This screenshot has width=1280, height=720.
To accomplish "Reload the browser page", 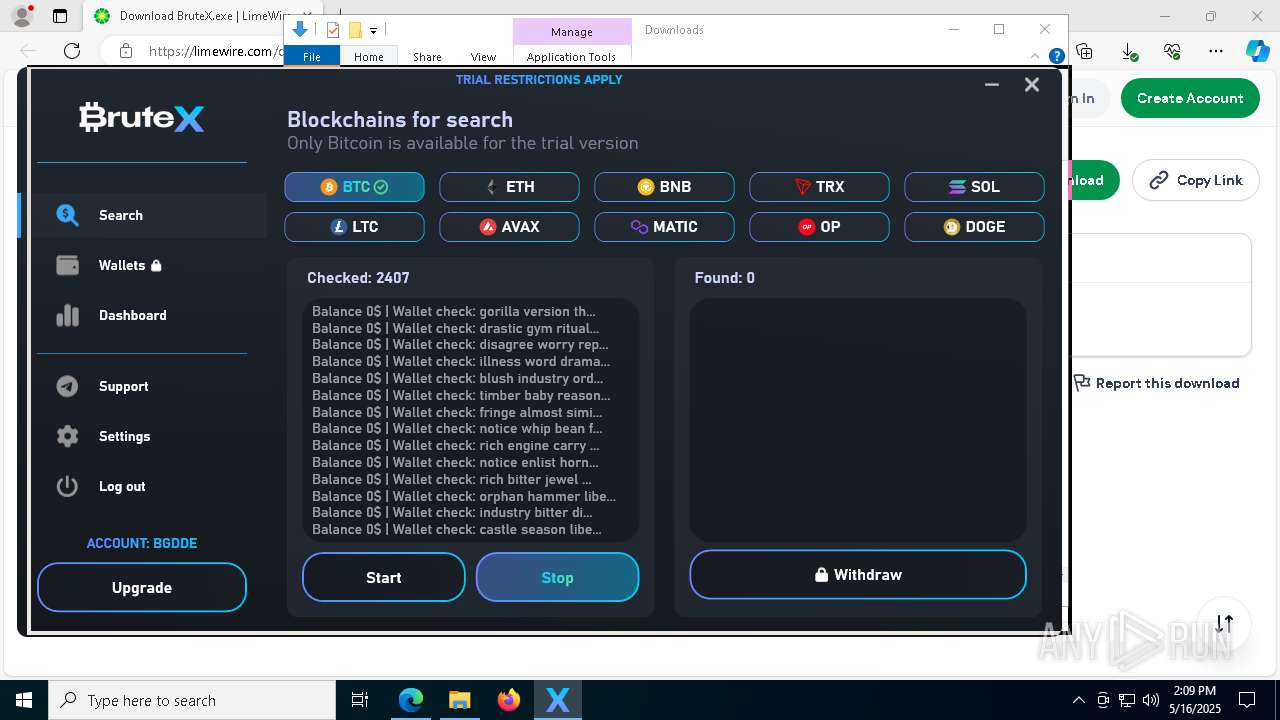I will (72, 51).
